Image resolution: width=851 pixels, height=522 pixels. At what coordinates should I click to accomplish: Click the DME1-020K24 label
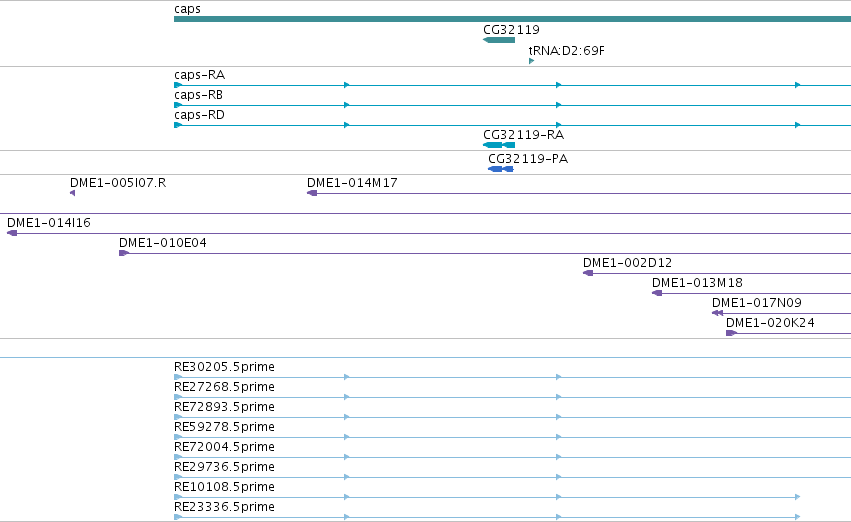[770, 323]
